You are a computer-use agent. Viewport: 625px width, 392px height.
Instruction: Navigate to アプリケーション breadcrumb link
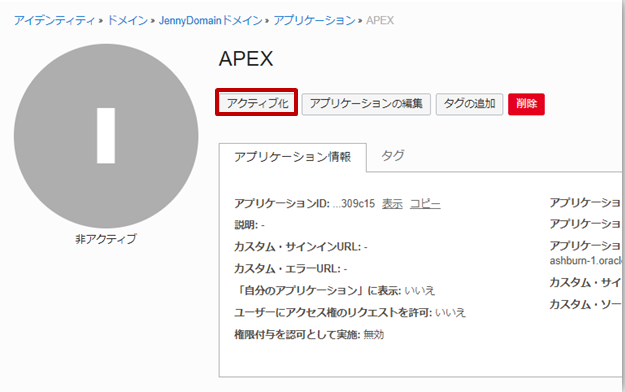pyautogui.click(x=314, y=20)
